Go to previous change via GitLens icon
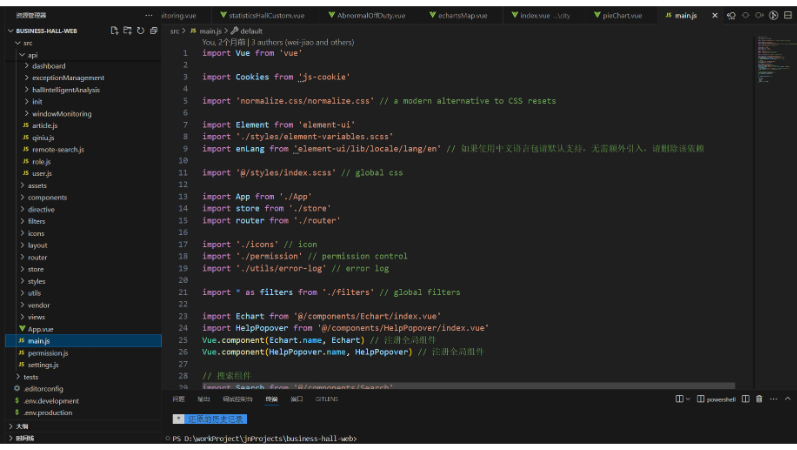 (746, 15)
